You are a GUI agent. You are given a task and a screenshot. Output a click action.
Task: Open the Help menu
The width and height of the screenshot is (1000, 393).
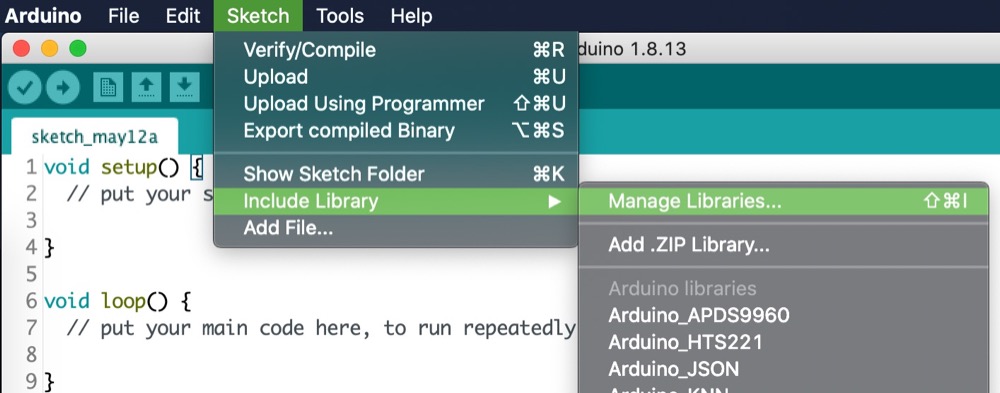(x=411, y=15)
